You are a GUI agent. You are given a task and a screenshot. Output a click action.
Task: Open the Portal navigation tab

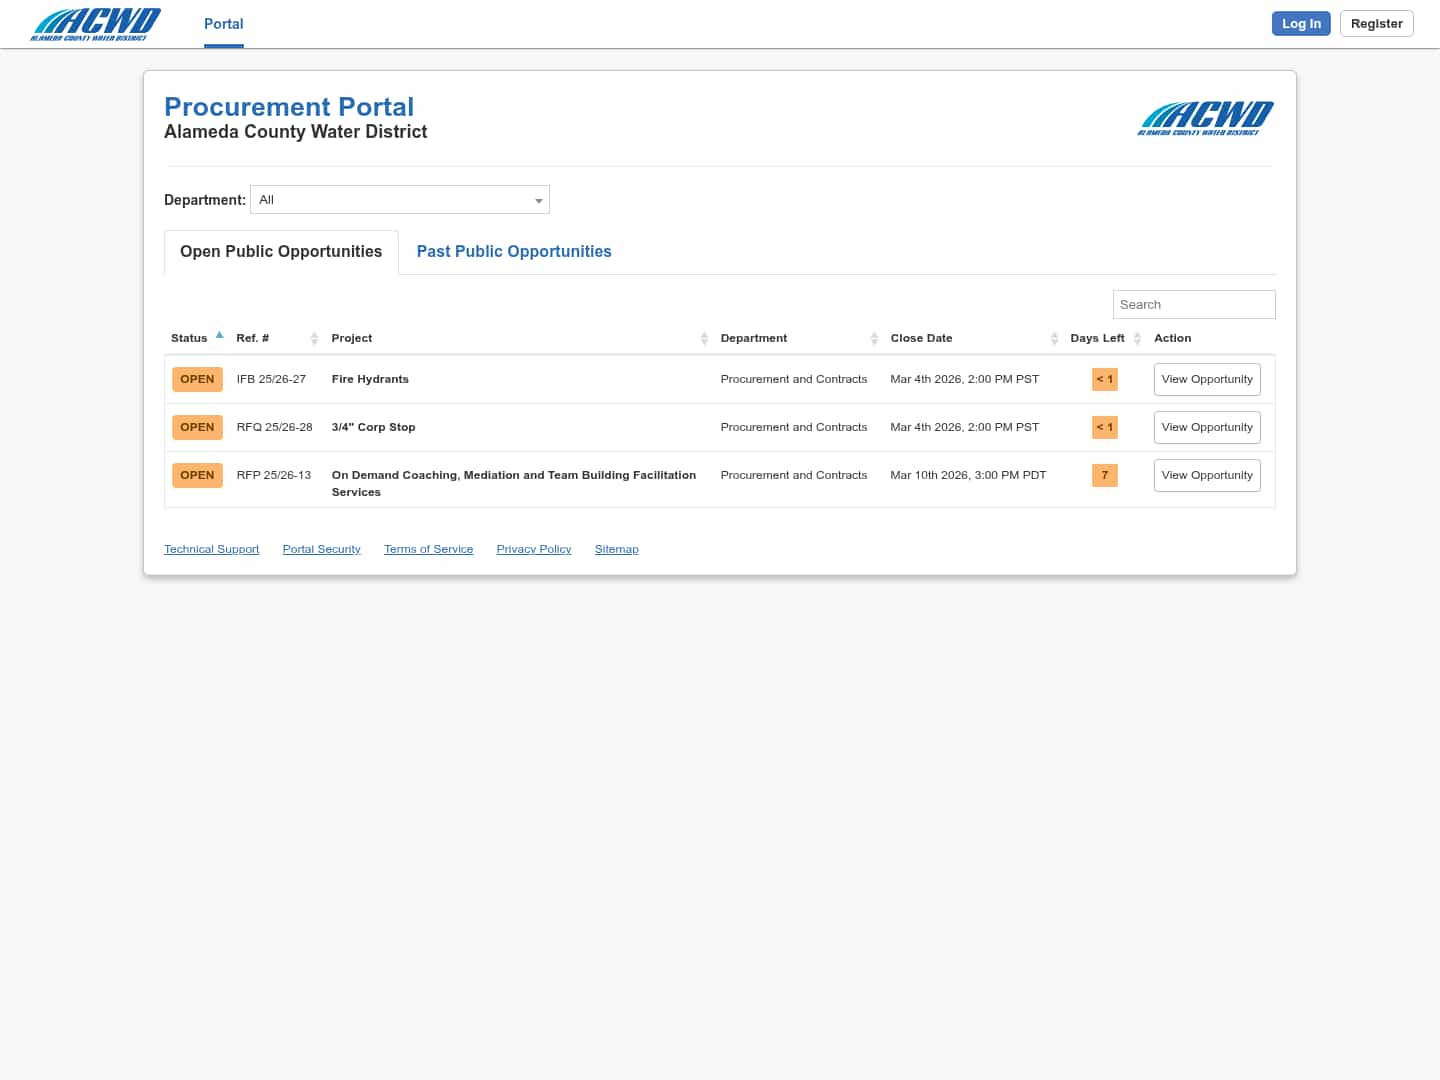point(224,24)
